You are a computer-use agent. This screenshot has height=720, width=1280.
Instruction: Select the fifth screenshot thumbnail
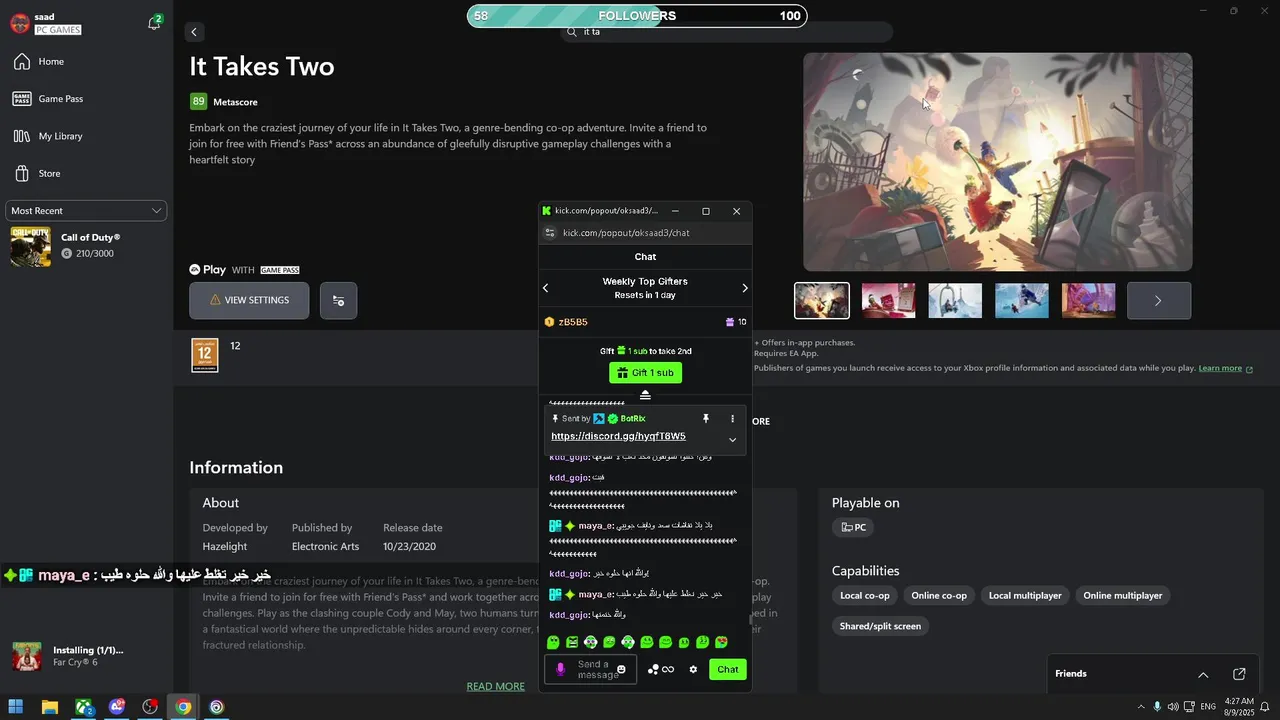(x=1088, y=300)
